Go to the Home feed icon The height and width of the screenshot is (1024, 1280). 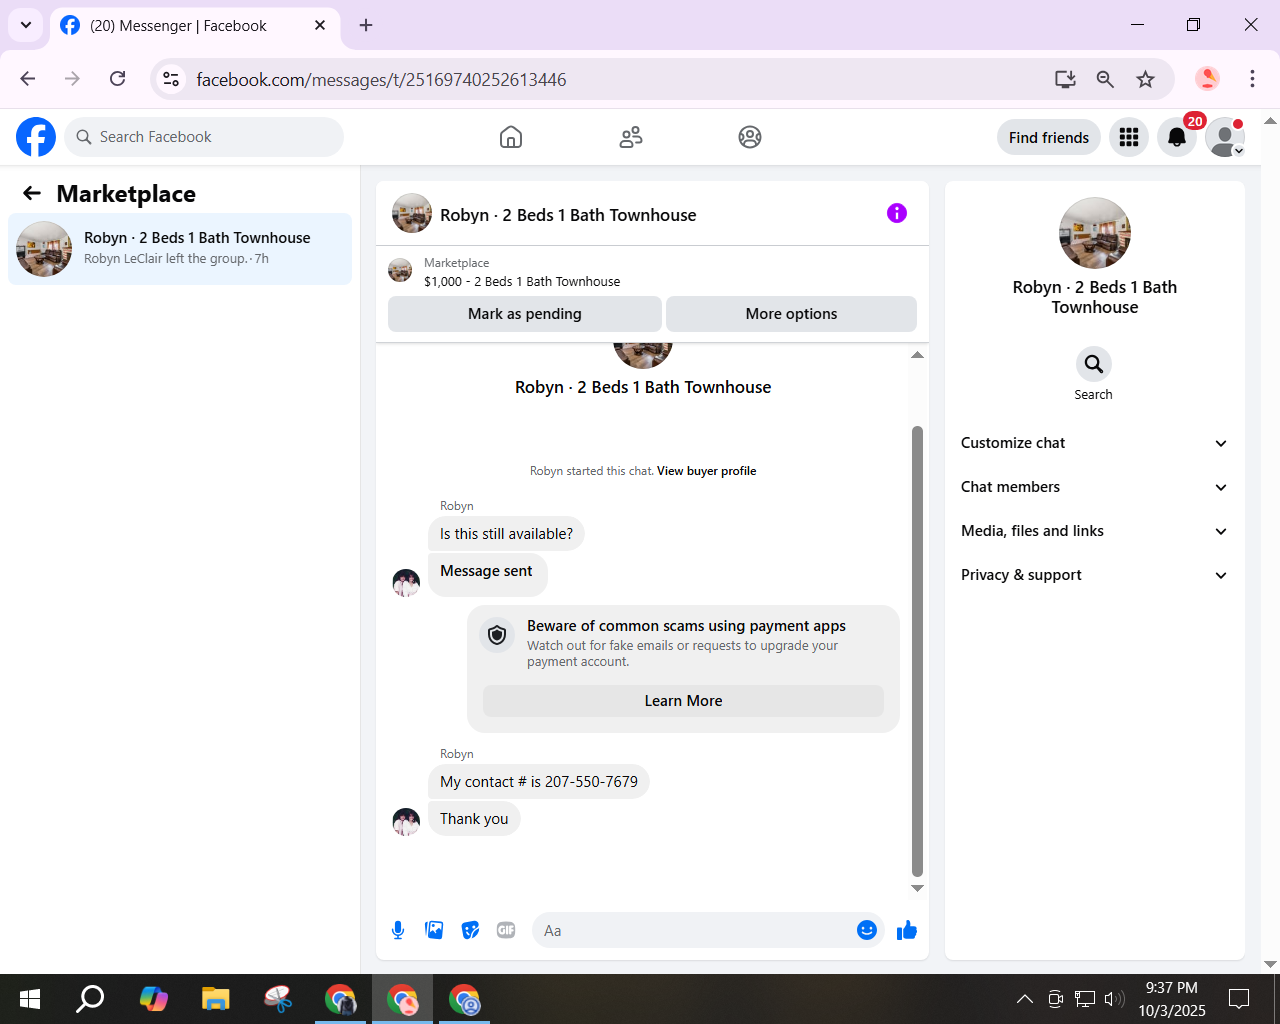click(x=511, y=137)
